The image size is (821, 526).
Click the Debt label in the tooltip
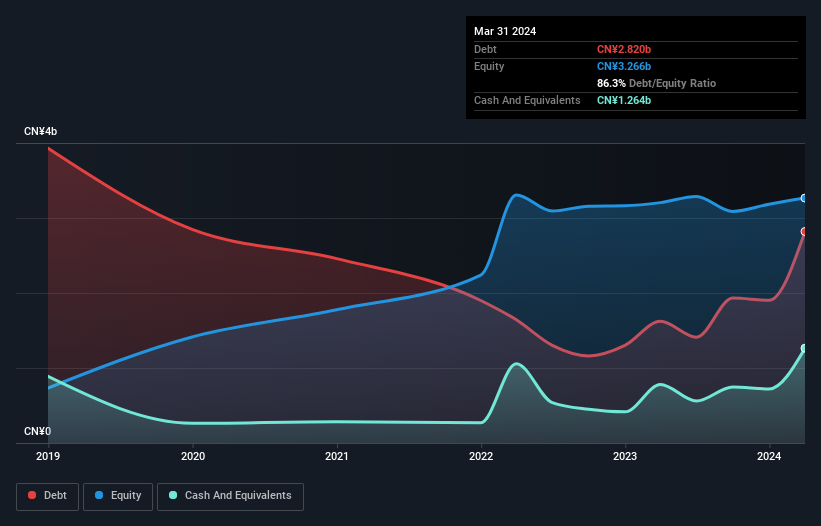[485, 49]
